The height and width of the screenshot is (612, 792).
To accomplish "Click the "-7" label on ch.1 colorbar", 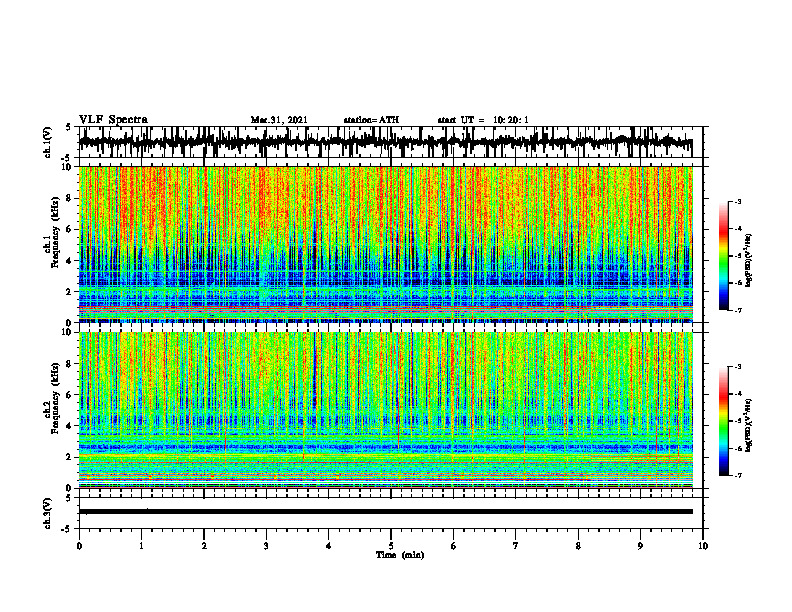I will point(738,310).
